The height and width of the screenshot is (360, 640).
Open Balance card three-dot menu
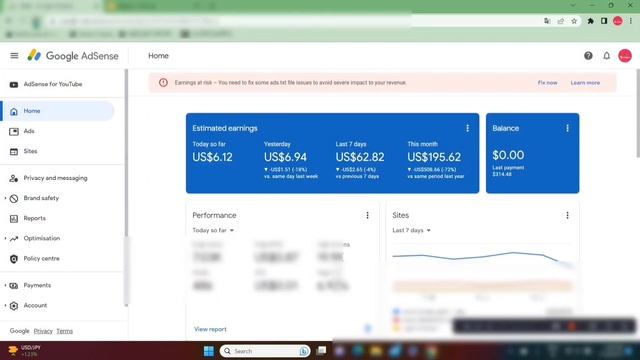(567, 128)
